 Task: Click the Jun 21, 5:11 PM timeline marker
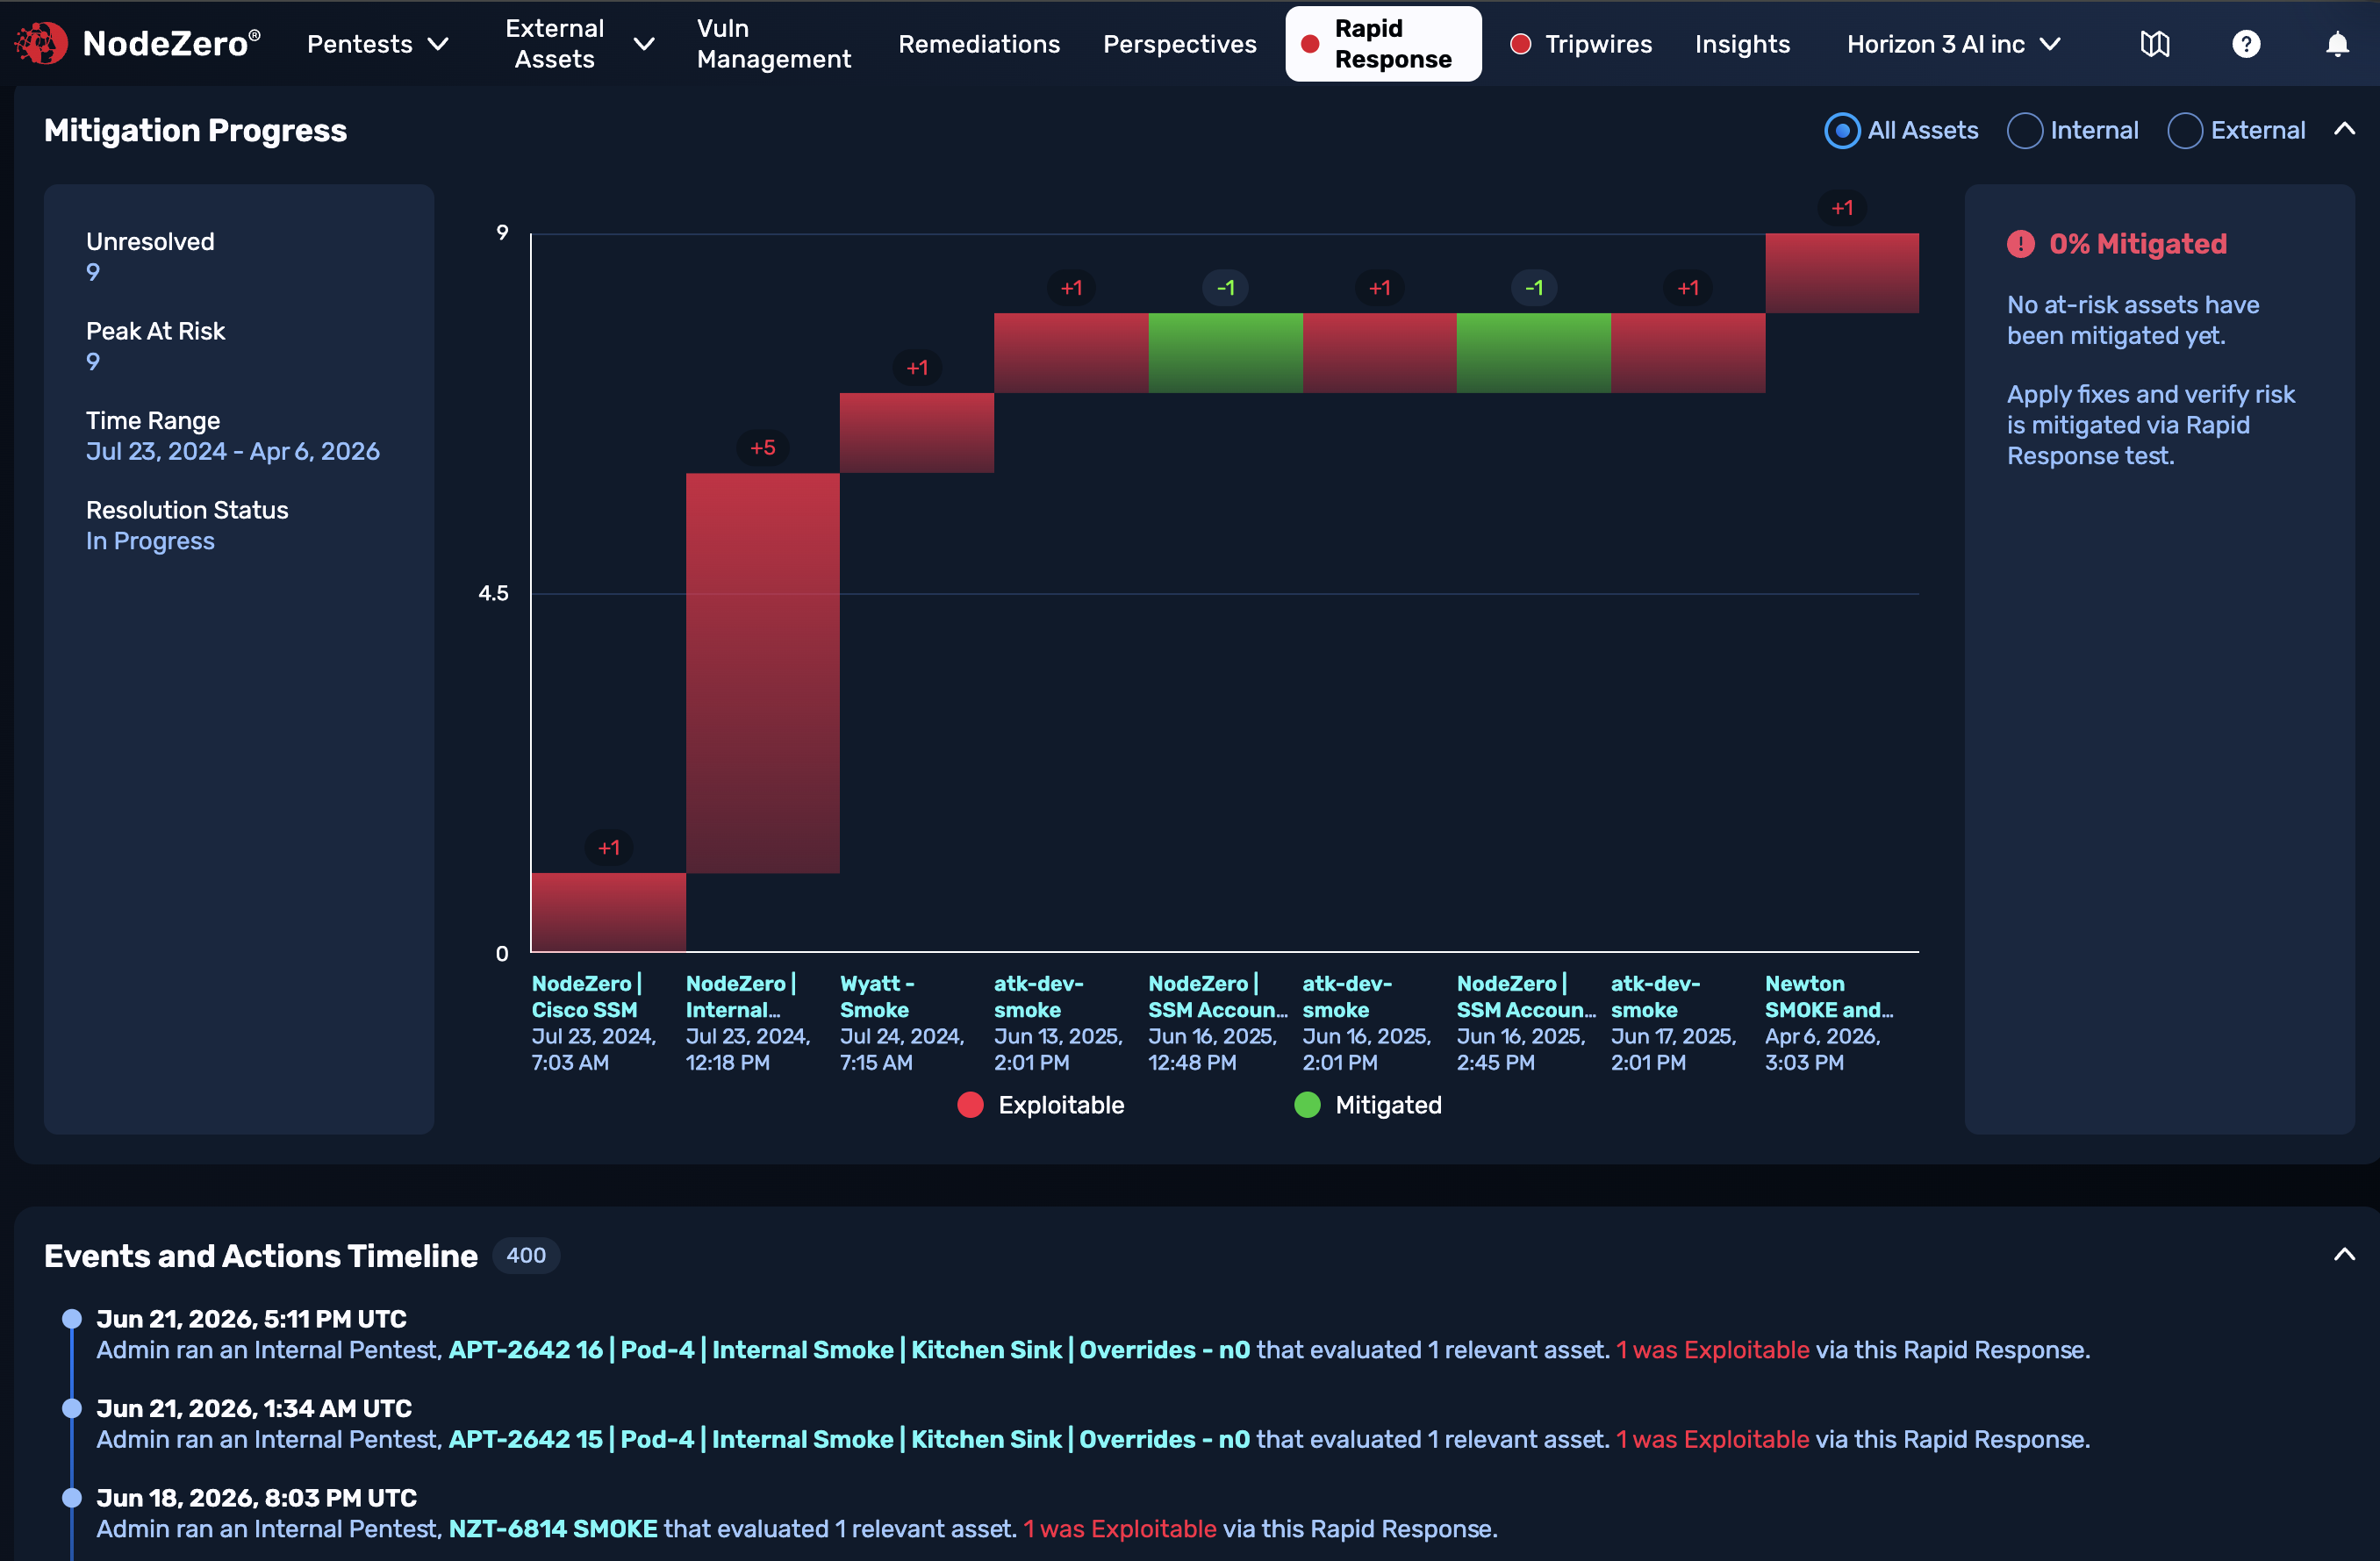pyautogui.click(x=71, y=1319)
